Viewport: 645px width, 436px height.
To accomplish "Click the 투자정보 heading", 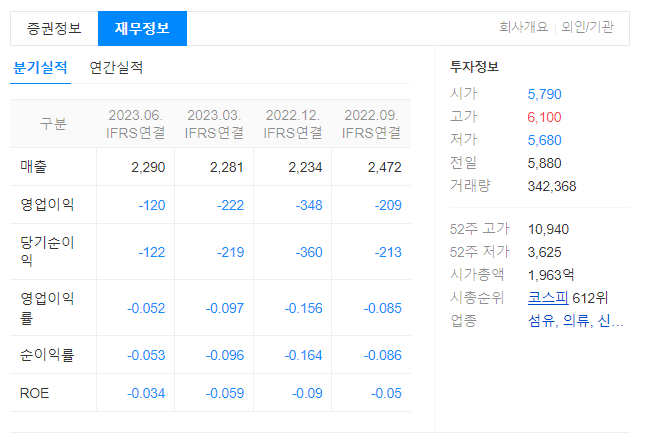I will (x=474, y=67).
